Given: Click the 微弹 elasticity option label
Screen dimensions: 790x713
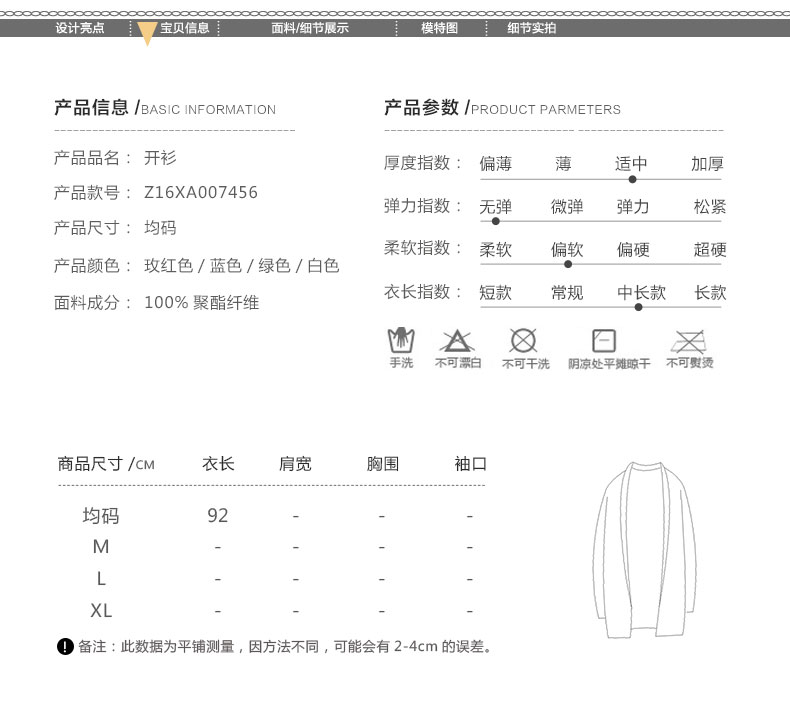Looking at the screenshot, I should [x=567, y=206].
